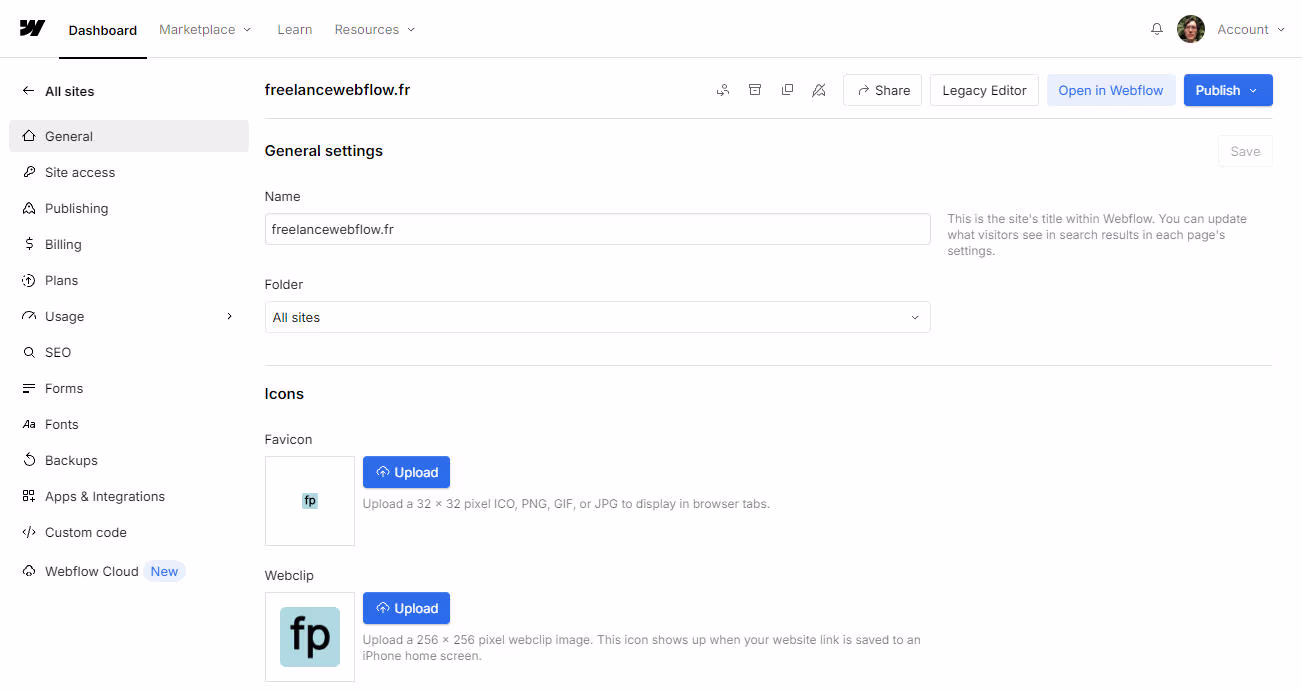Viewport: 1302px width, 691px height.
Task: Return to All sites
Action: point(69,91)
